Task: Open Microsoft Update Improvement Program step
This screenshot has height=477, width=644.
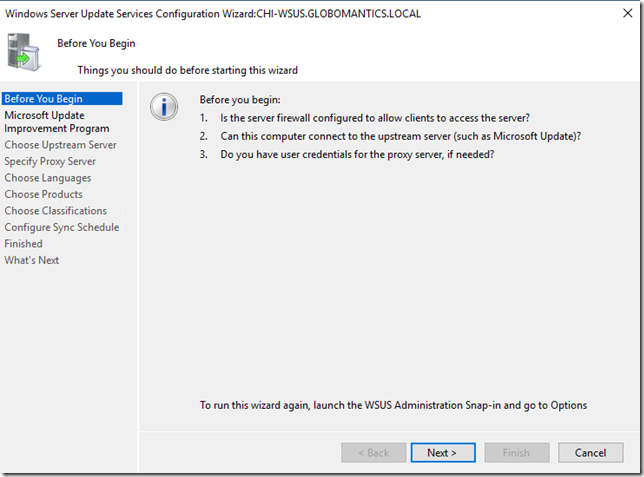Action: click(57, 122)
